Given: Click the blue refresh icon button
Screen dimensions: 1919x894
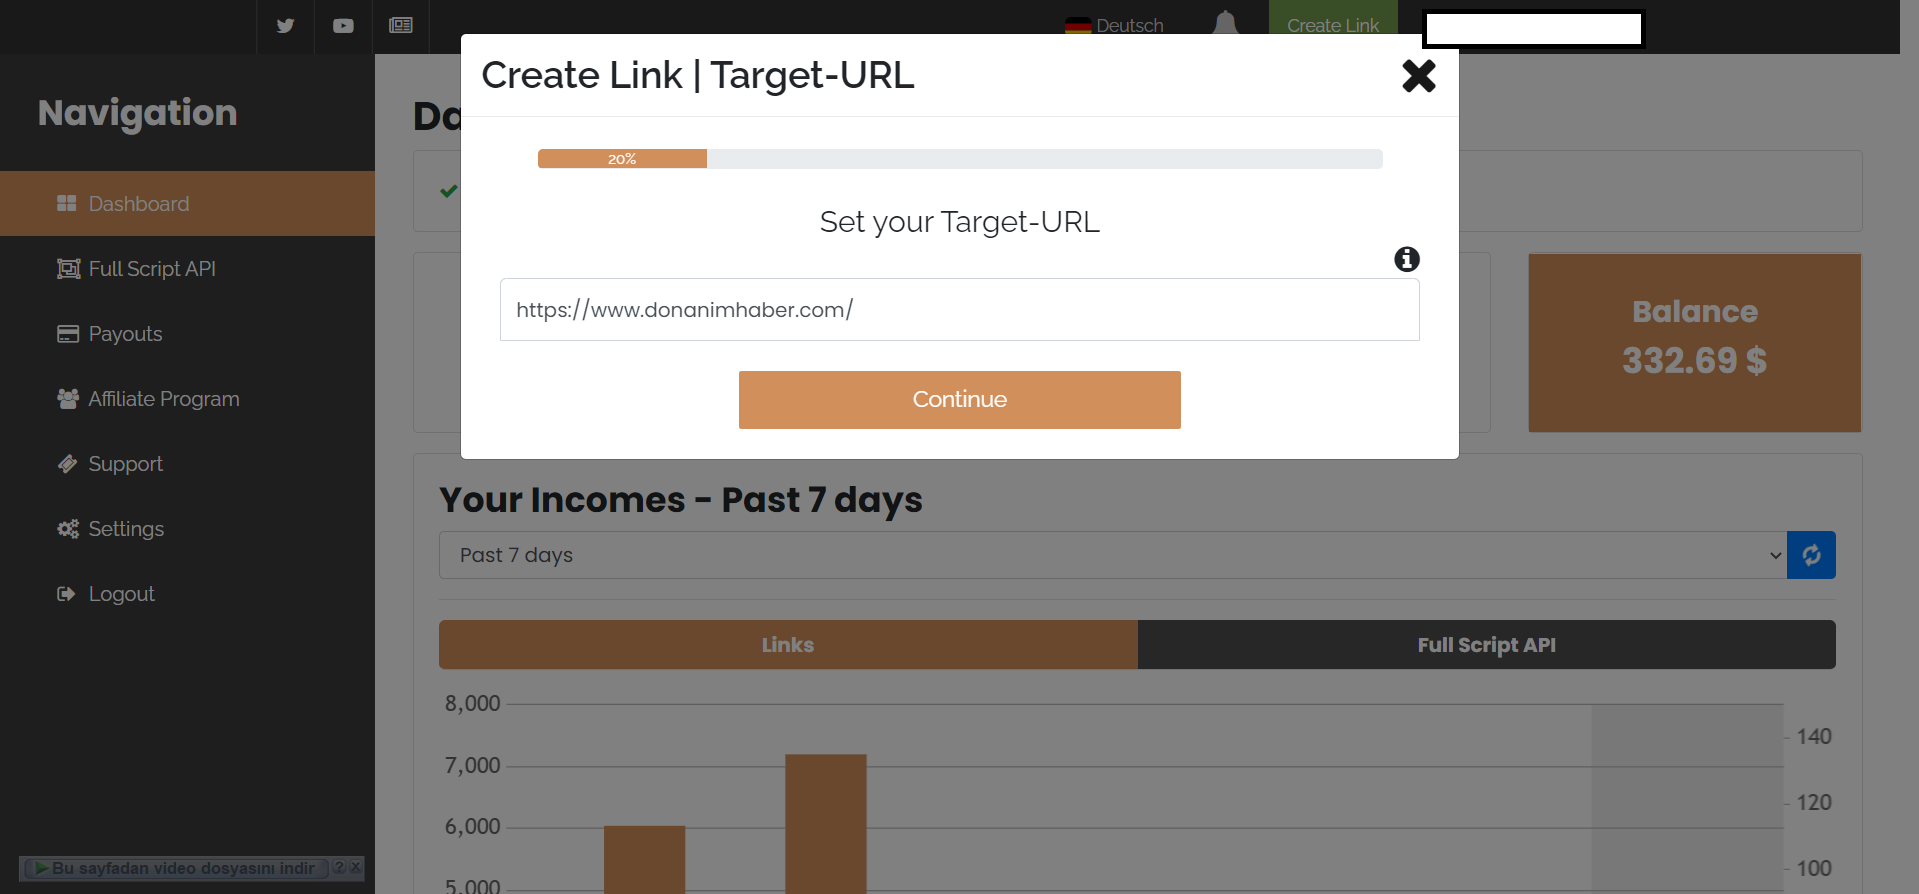Looking at the screenshot, I should tap(1810, 555).
